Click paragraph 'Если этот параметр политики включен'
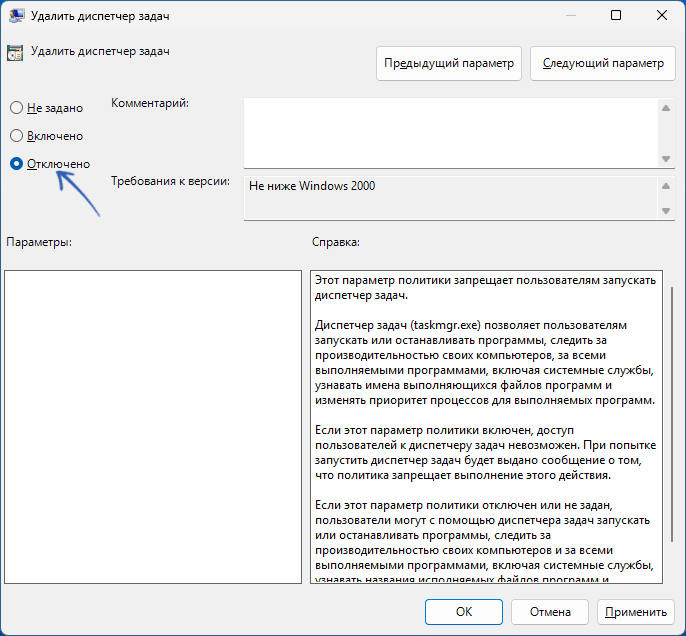 (x=485, y=452)
